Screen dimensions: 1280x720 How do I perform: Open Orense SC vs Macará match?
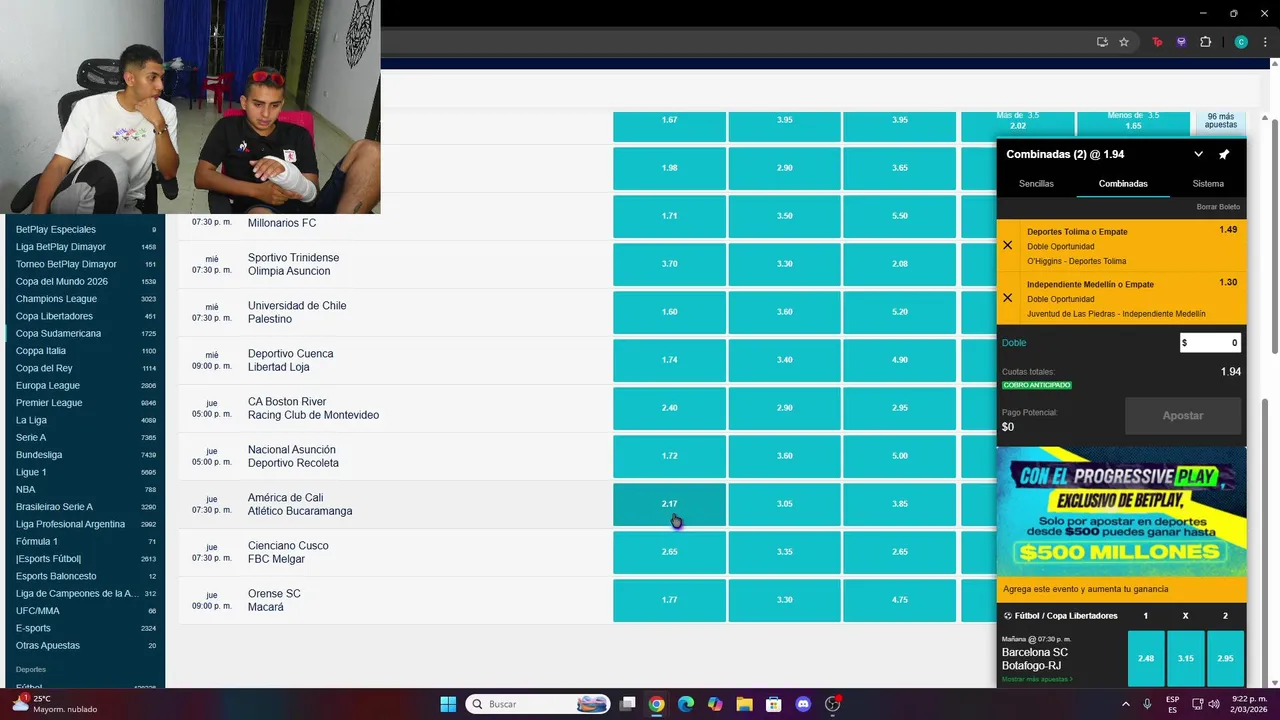coord(274,600)
